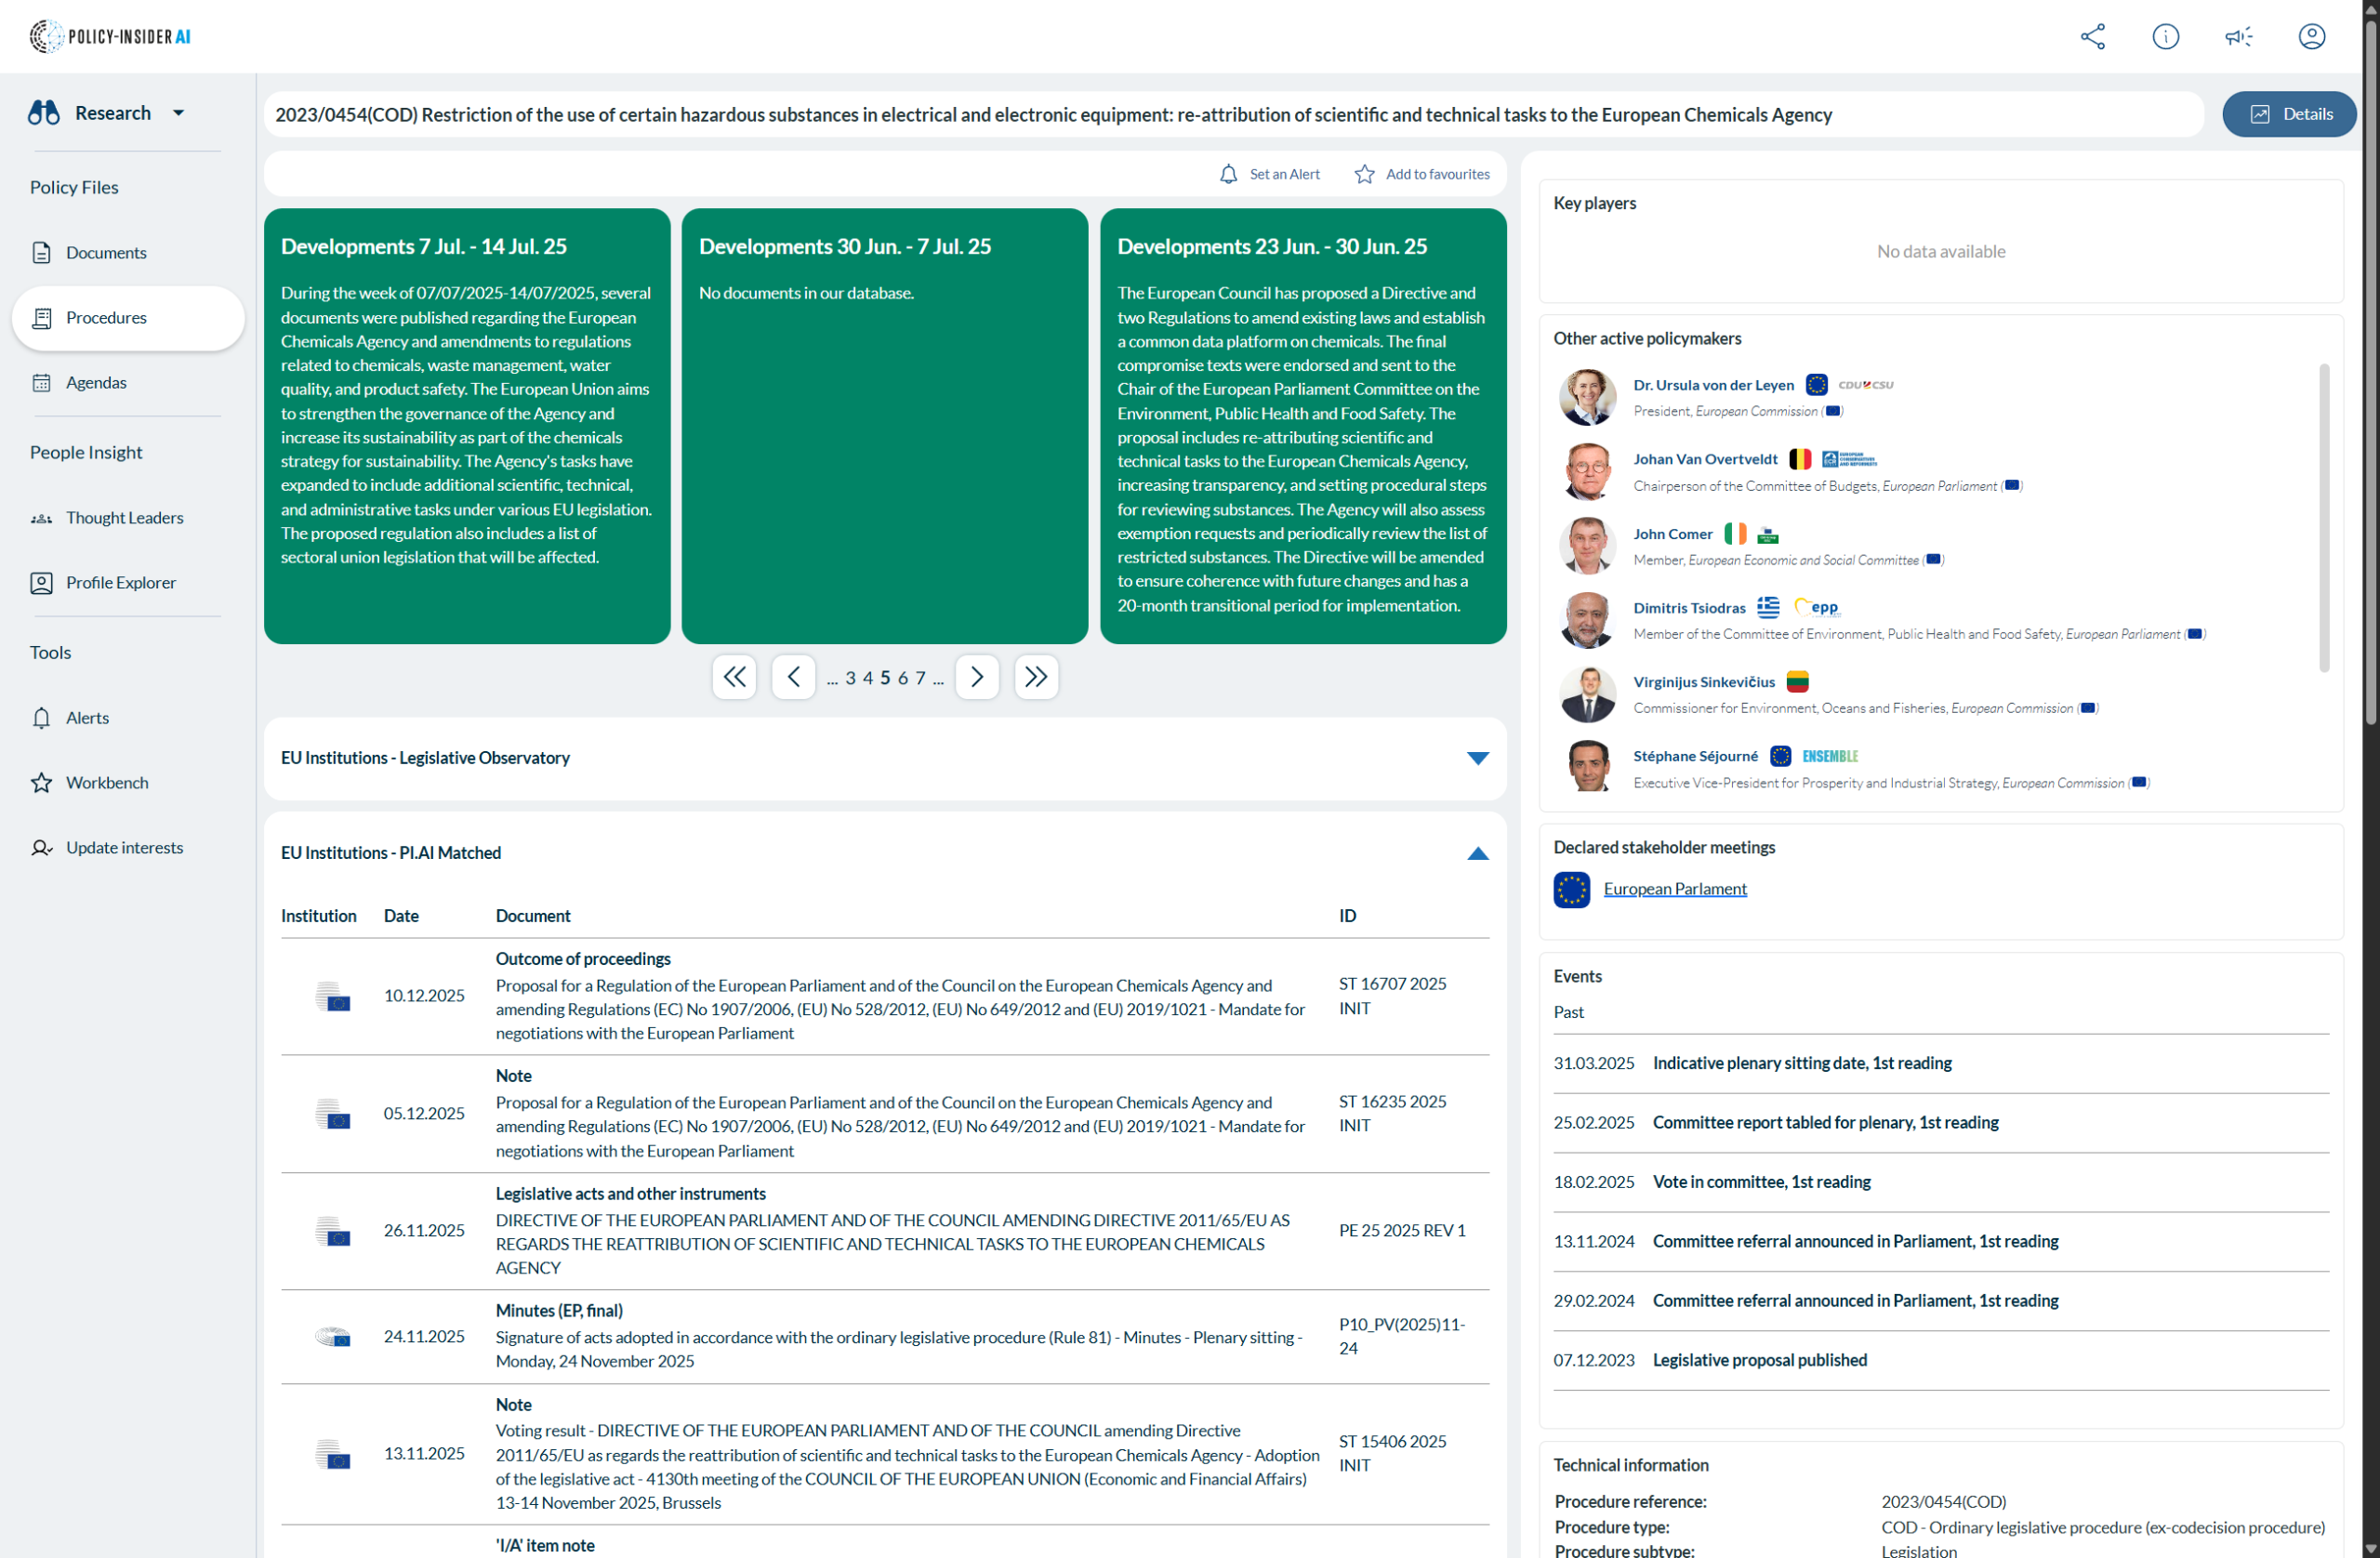
Task: Select the Procedures sidebar icon
Action: point(42,317)
